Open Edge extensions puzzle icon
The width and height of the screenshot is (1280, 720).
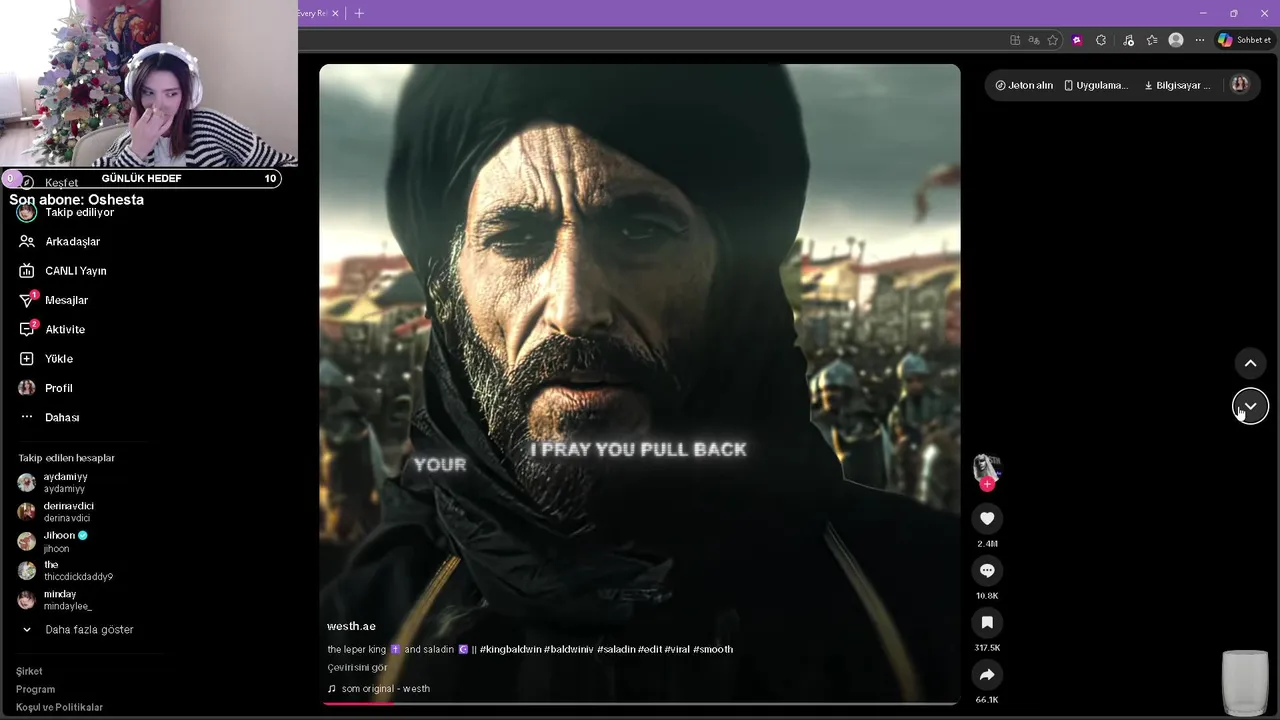[1101, 40]
